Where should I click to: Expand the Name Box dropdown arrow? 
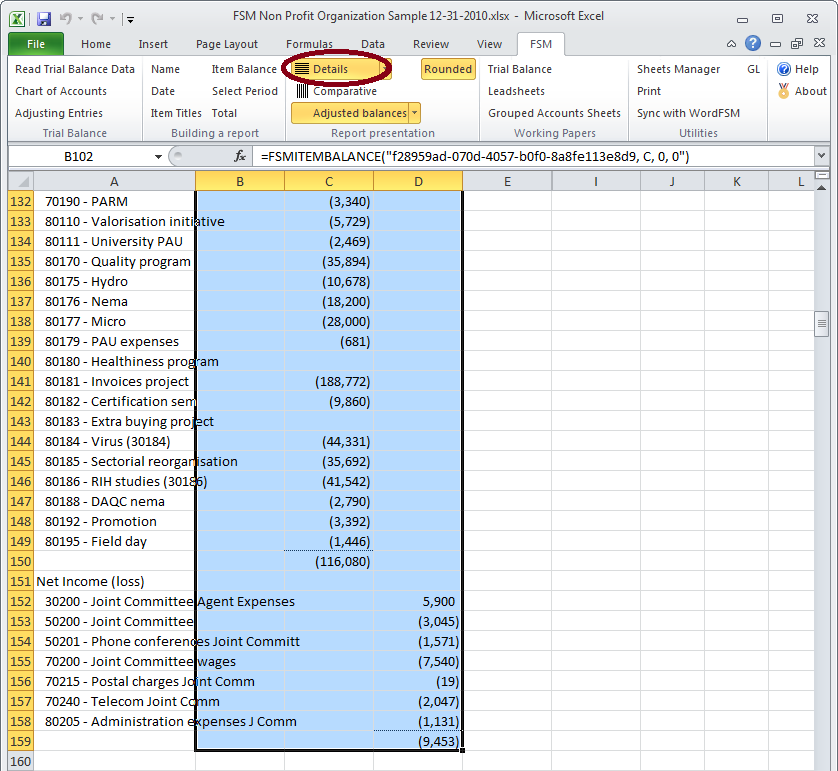158,157
